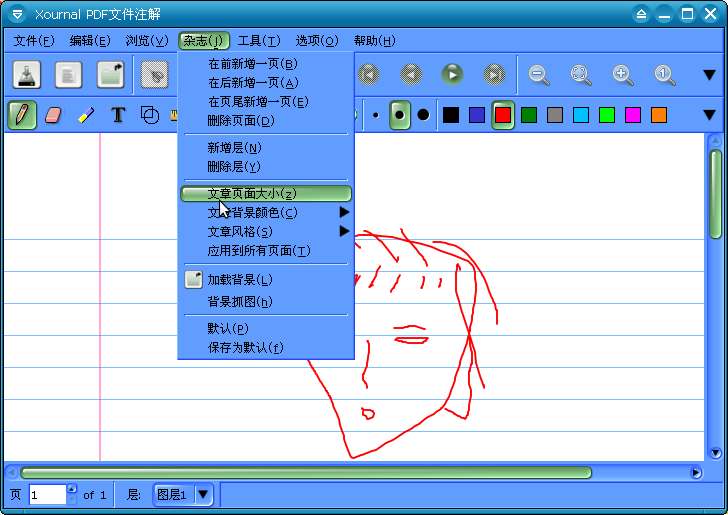Pick the magenta color swatch
728x515 pixels.
point(633,115)
